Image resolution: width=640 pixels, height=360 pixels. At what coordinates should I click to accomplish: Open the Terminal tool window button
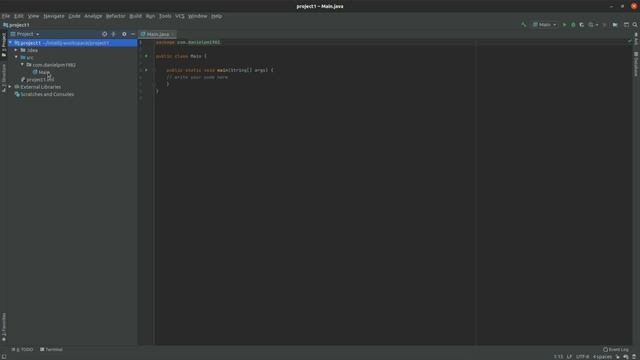pyautogui.click(x=51, y=350)
